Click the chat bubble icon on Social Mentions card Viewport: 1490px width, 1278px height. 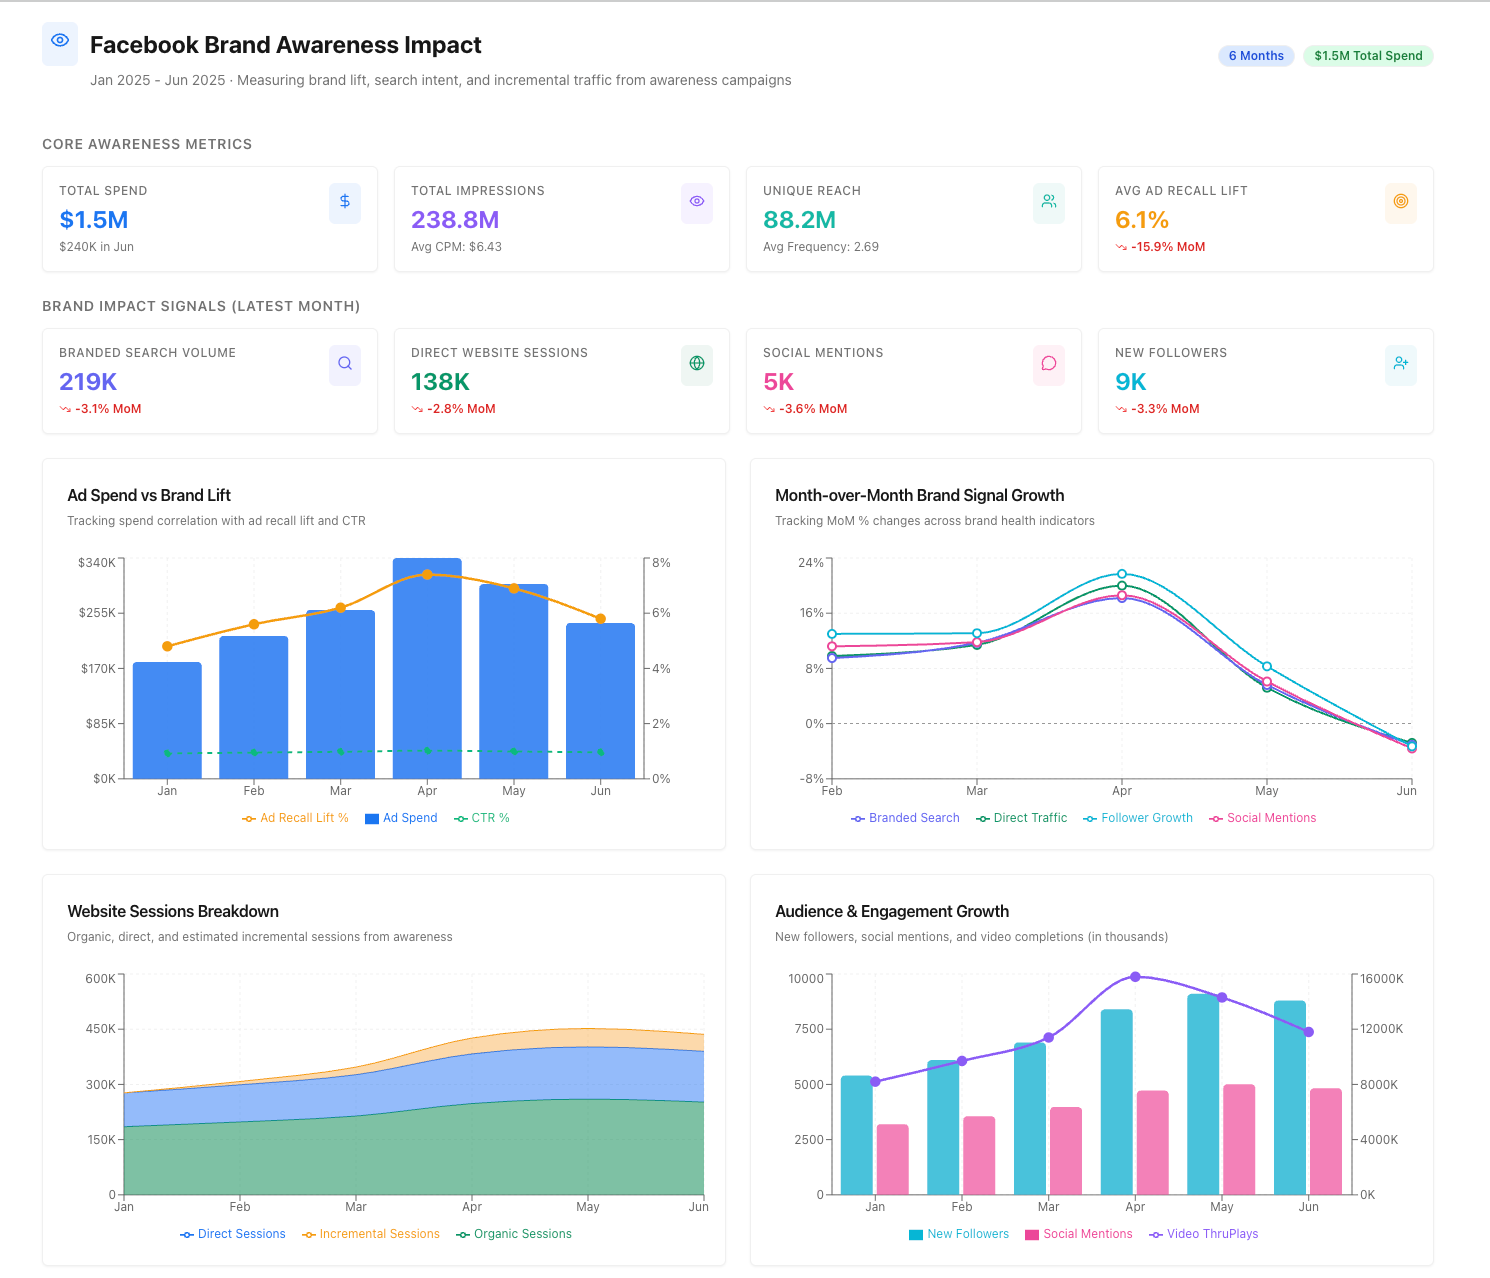coord(1048,364)
